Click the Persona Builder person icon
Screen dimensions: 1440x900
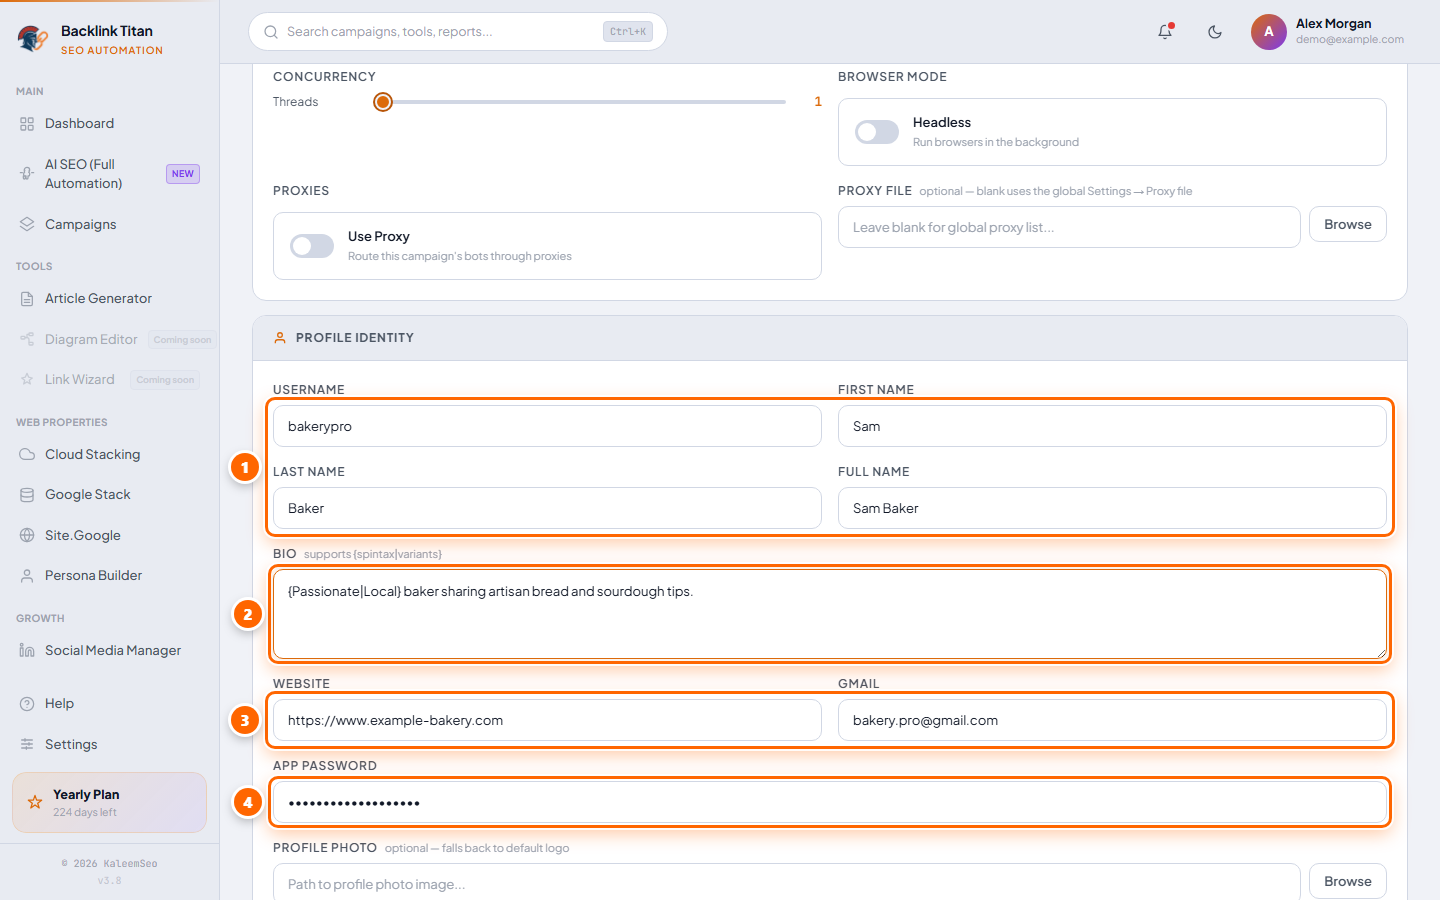coord(27,576)
